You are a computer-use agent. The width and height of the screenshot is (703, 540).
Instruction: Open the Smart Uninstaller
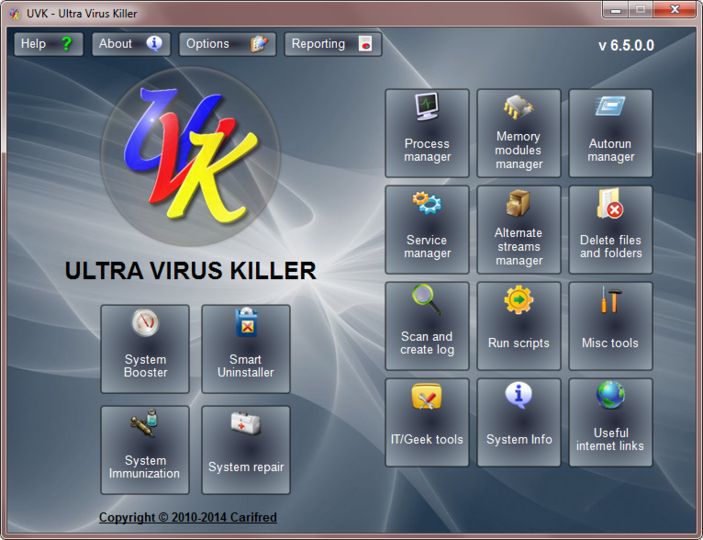click(246, 349)
